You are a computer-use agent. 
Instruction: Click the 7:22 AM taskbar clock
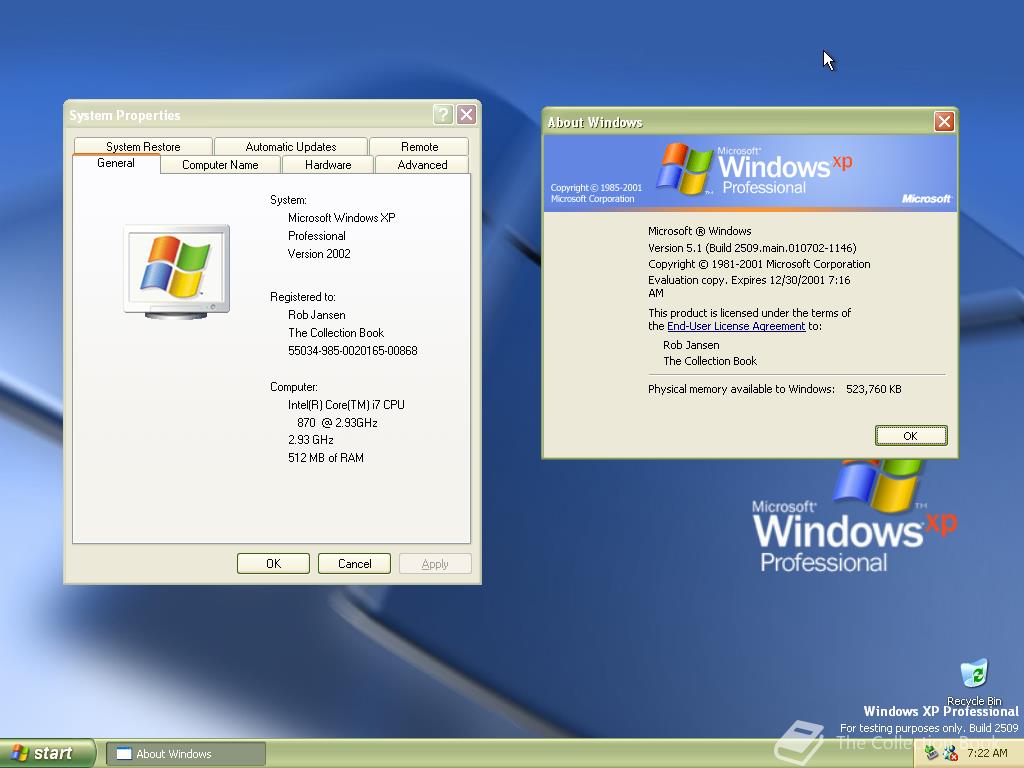[987, 753]
